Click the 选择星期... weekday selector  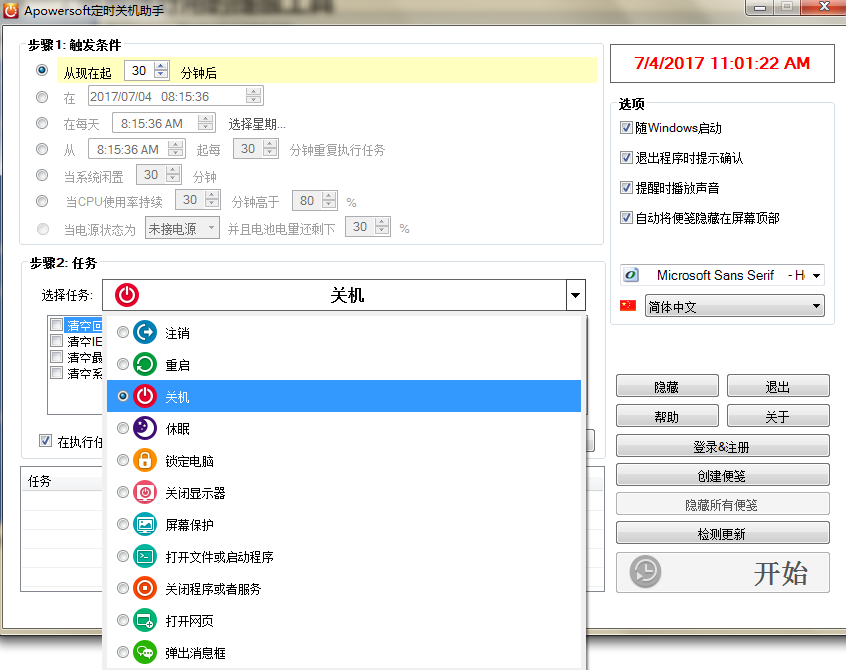(x=257, y=124)
